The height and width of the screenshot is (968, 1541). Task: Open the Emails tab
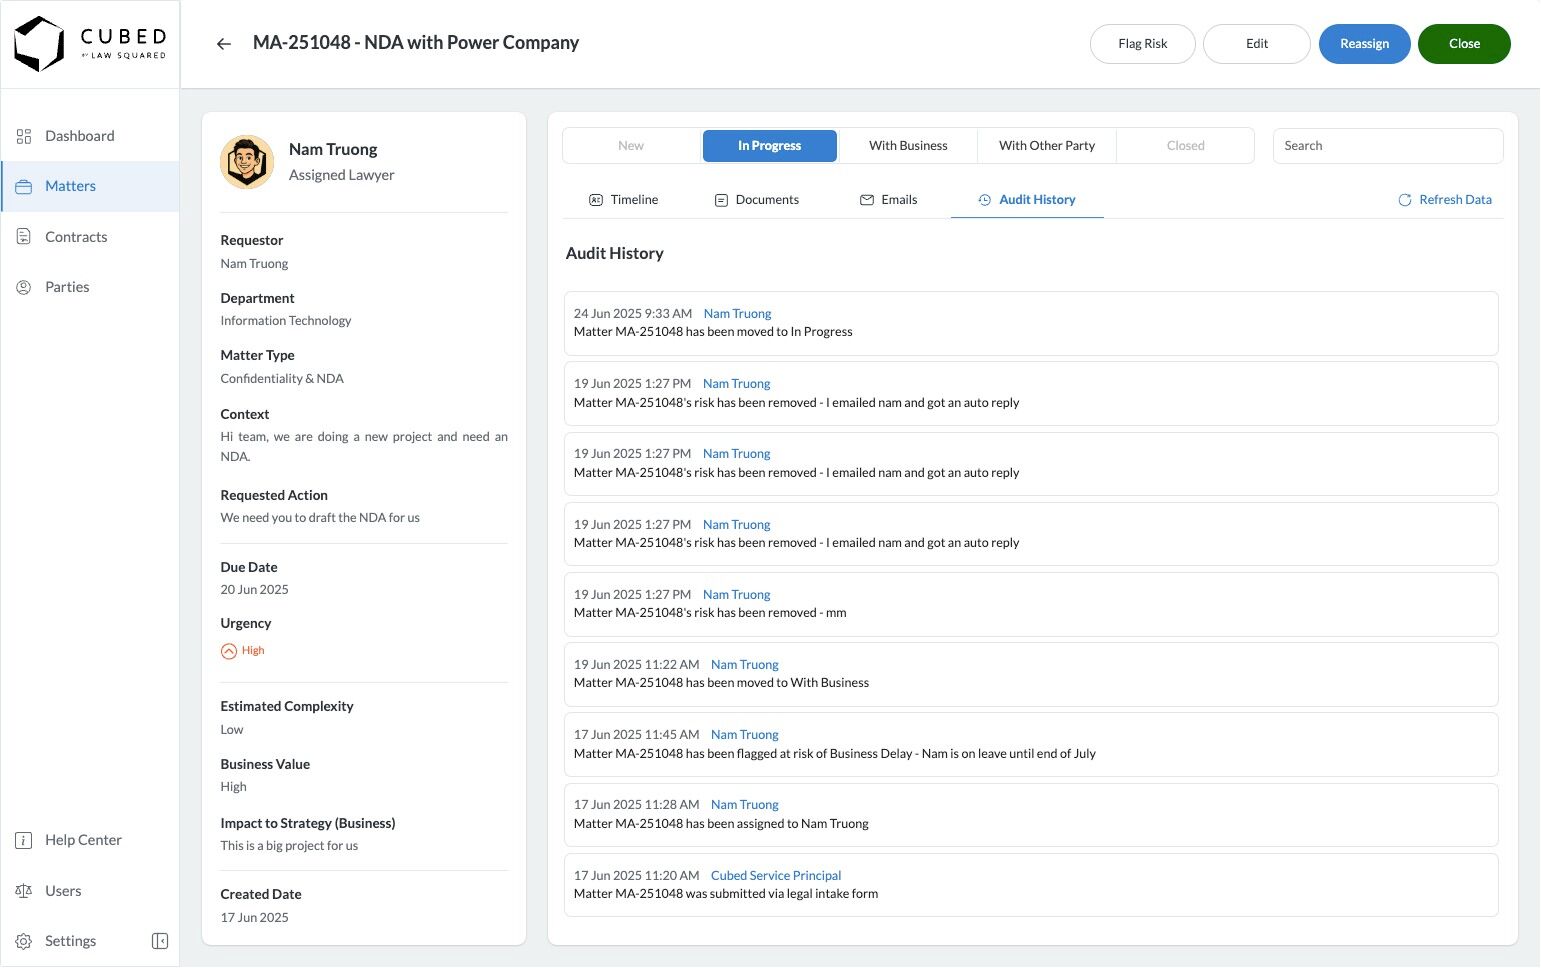(x=888, y=200)
